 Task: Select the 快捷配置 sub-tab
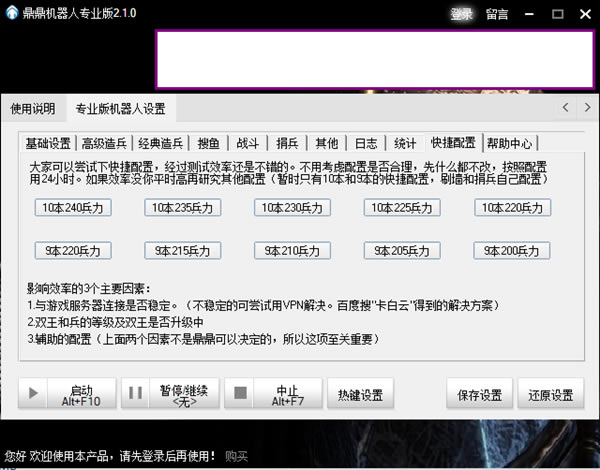(453, 142)
